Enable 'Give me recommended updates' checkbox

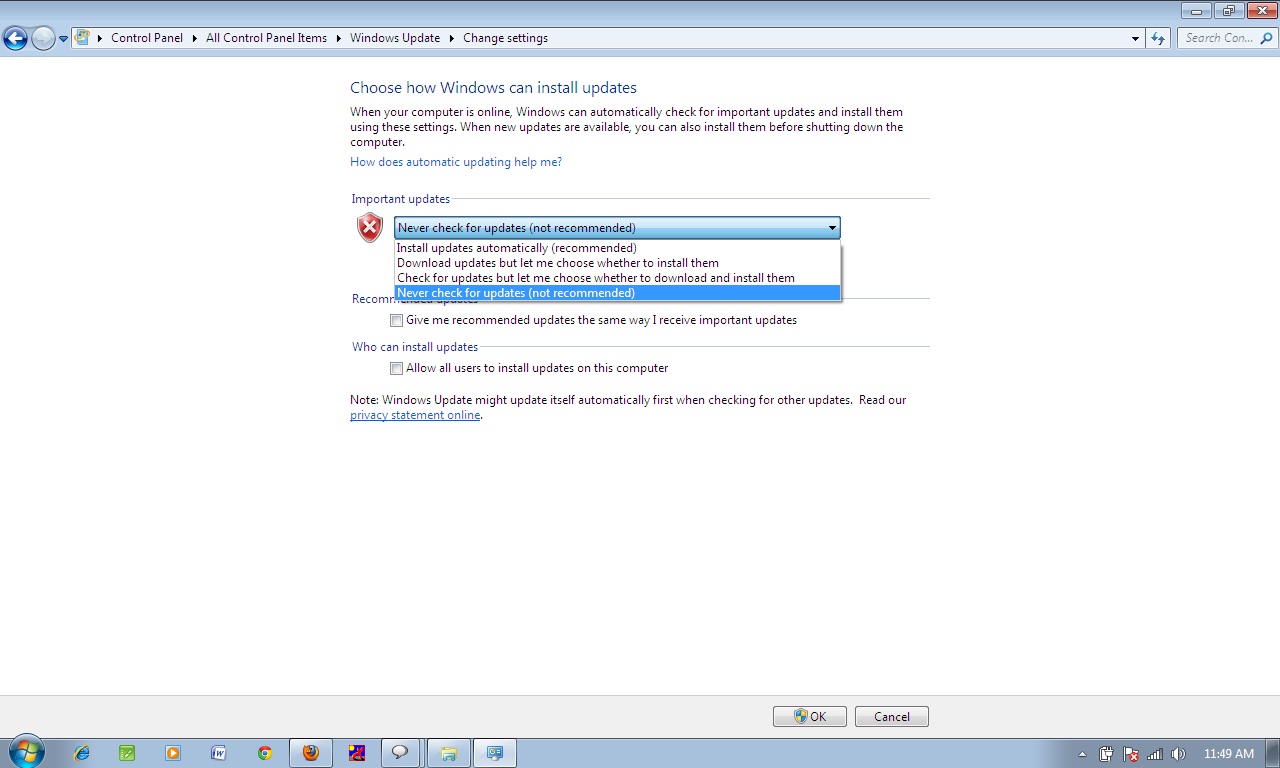pyautogui.click(x=397, y=321)
